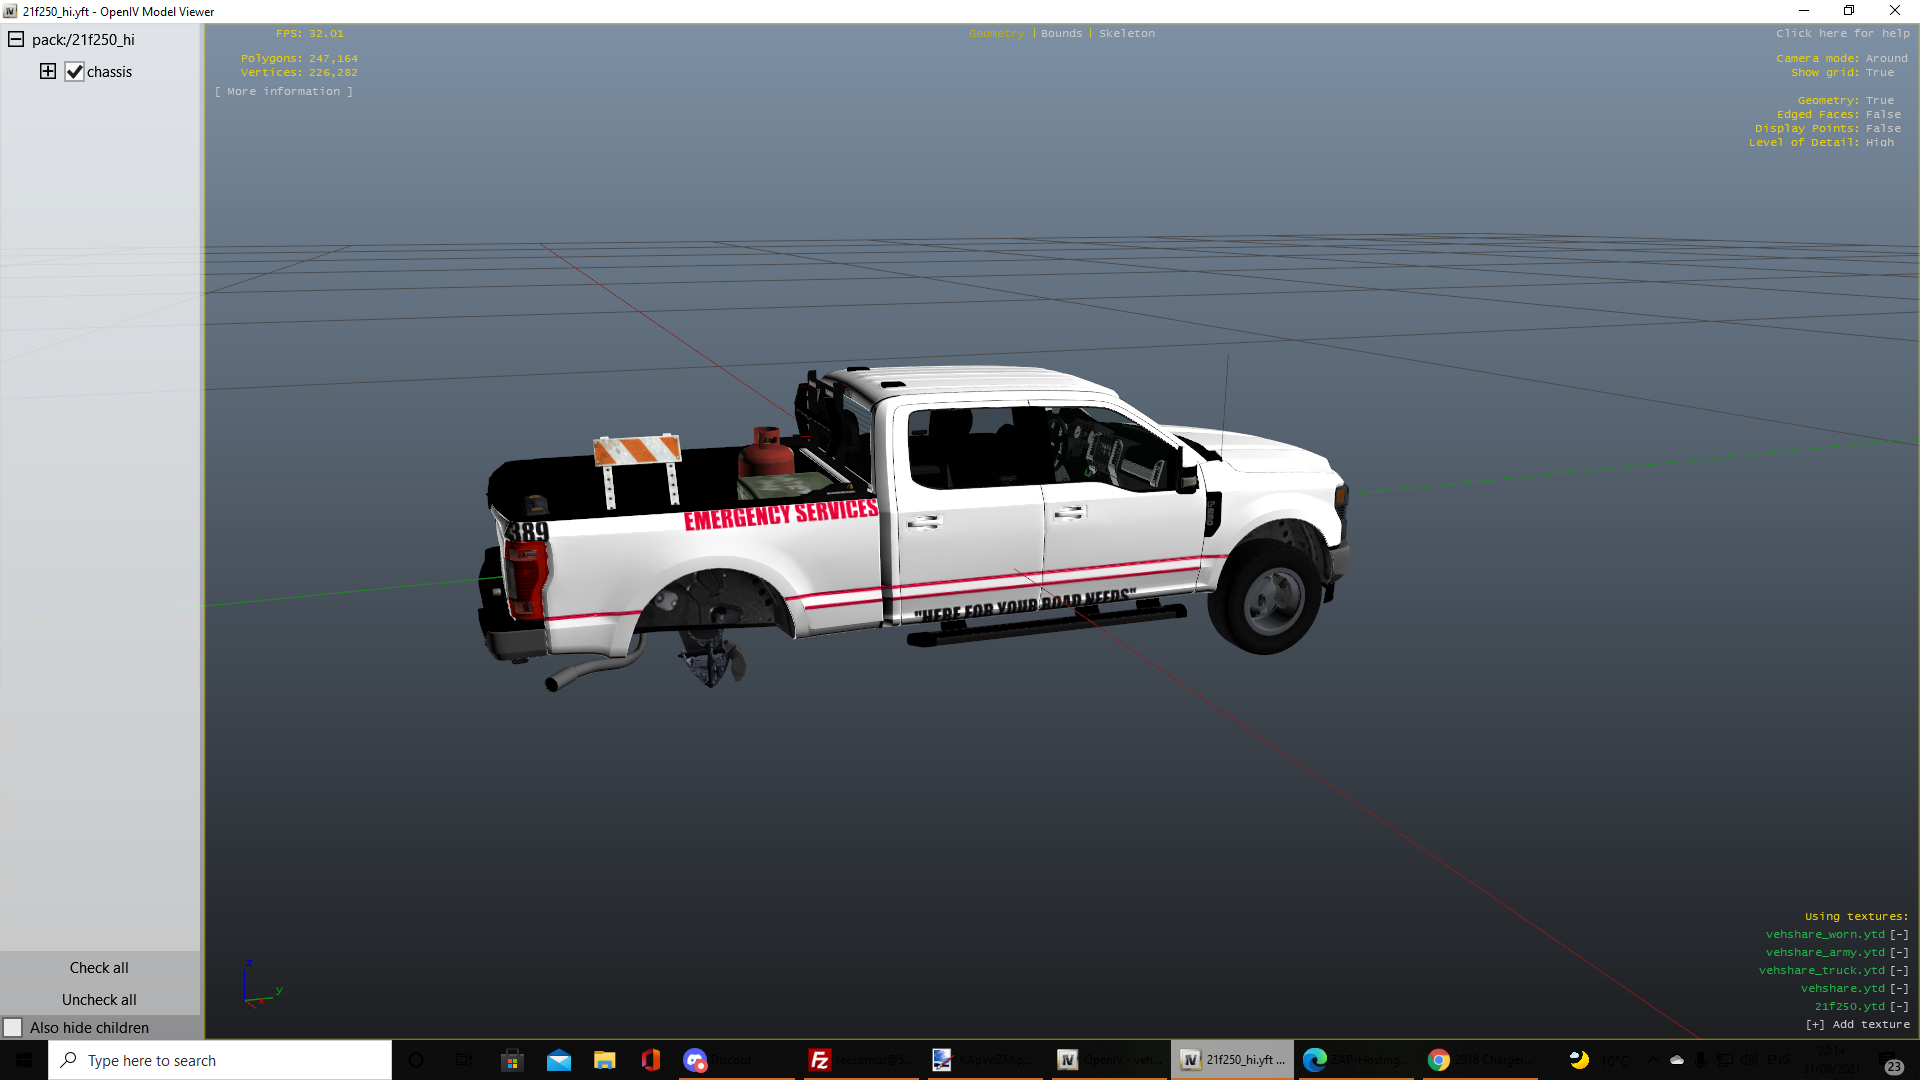
Task: Switch to Bounds view tab
Action: 1061,34
